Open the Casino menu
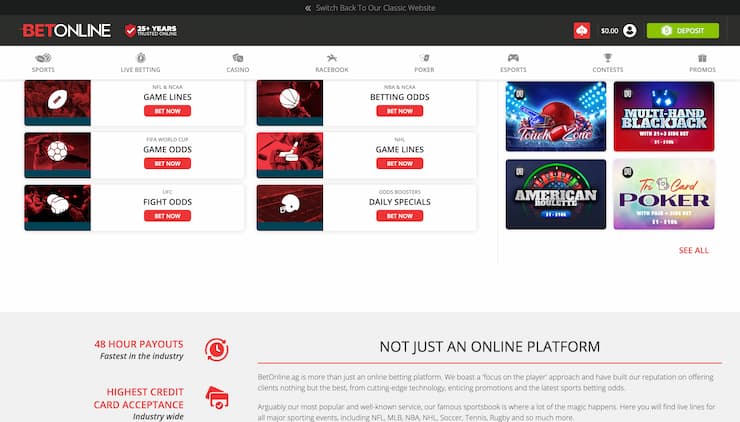 coord(237,63)
